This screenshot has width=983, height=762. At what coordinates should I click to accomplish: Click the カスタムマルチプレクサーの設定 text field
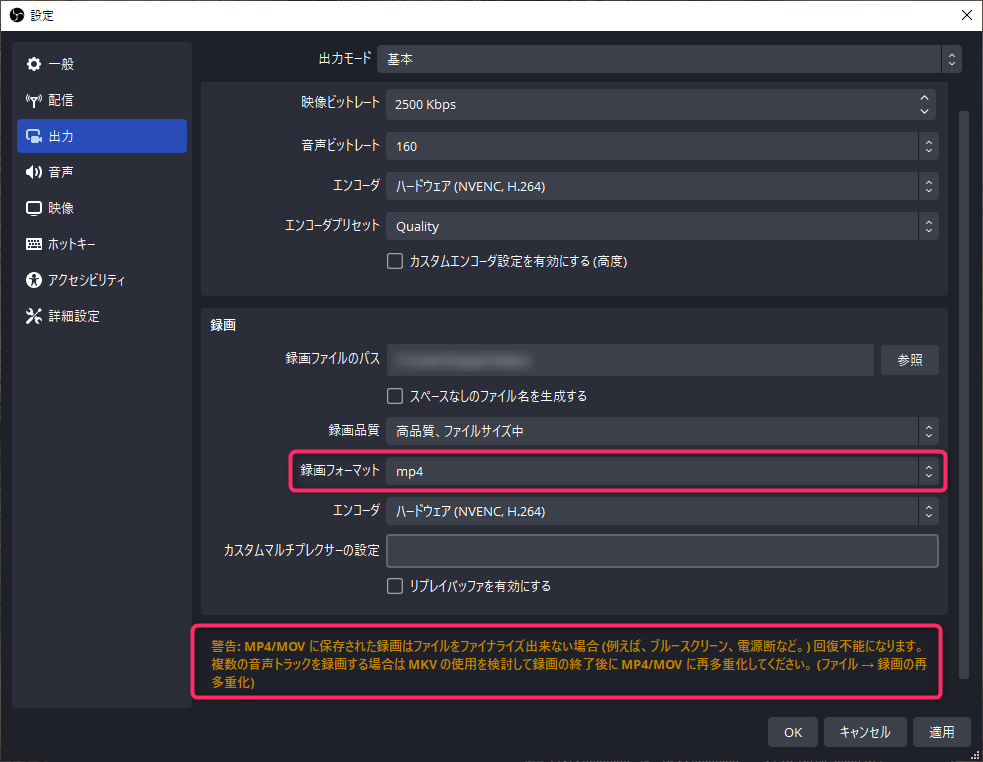pyautogui.click(x=661, y=551)
